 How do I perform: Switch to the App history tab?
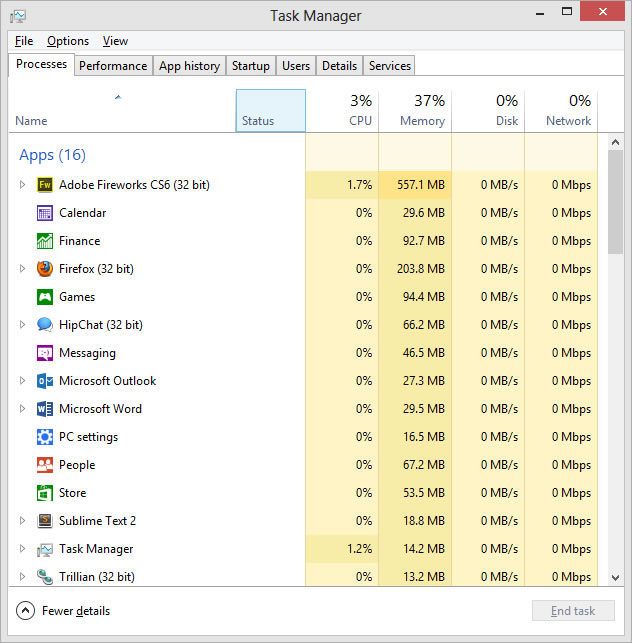point(189,66)
